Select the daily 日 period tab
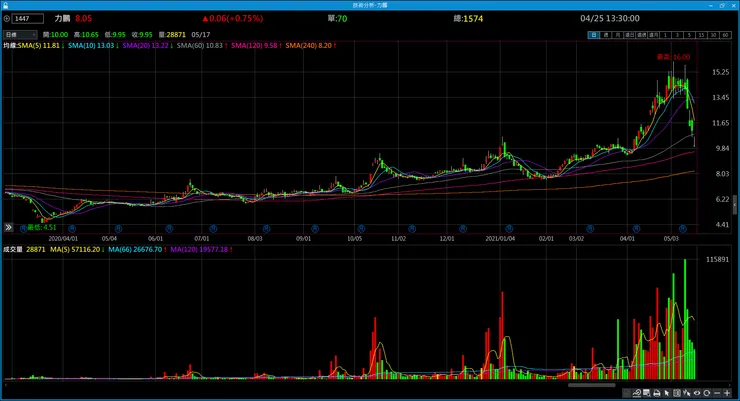 594,35
